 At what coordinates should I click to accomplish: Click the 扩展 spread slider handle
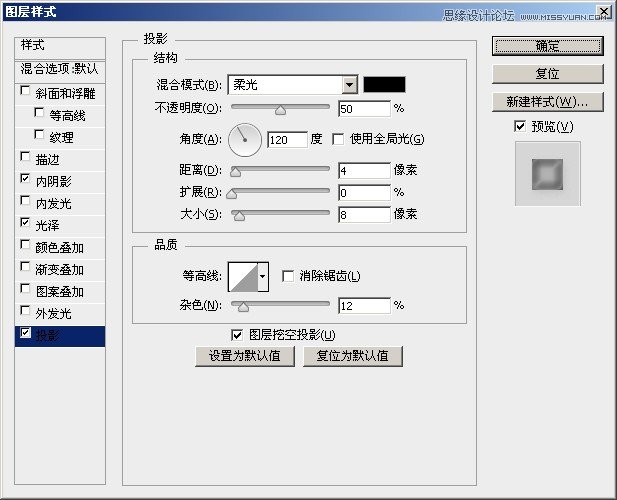232,194
